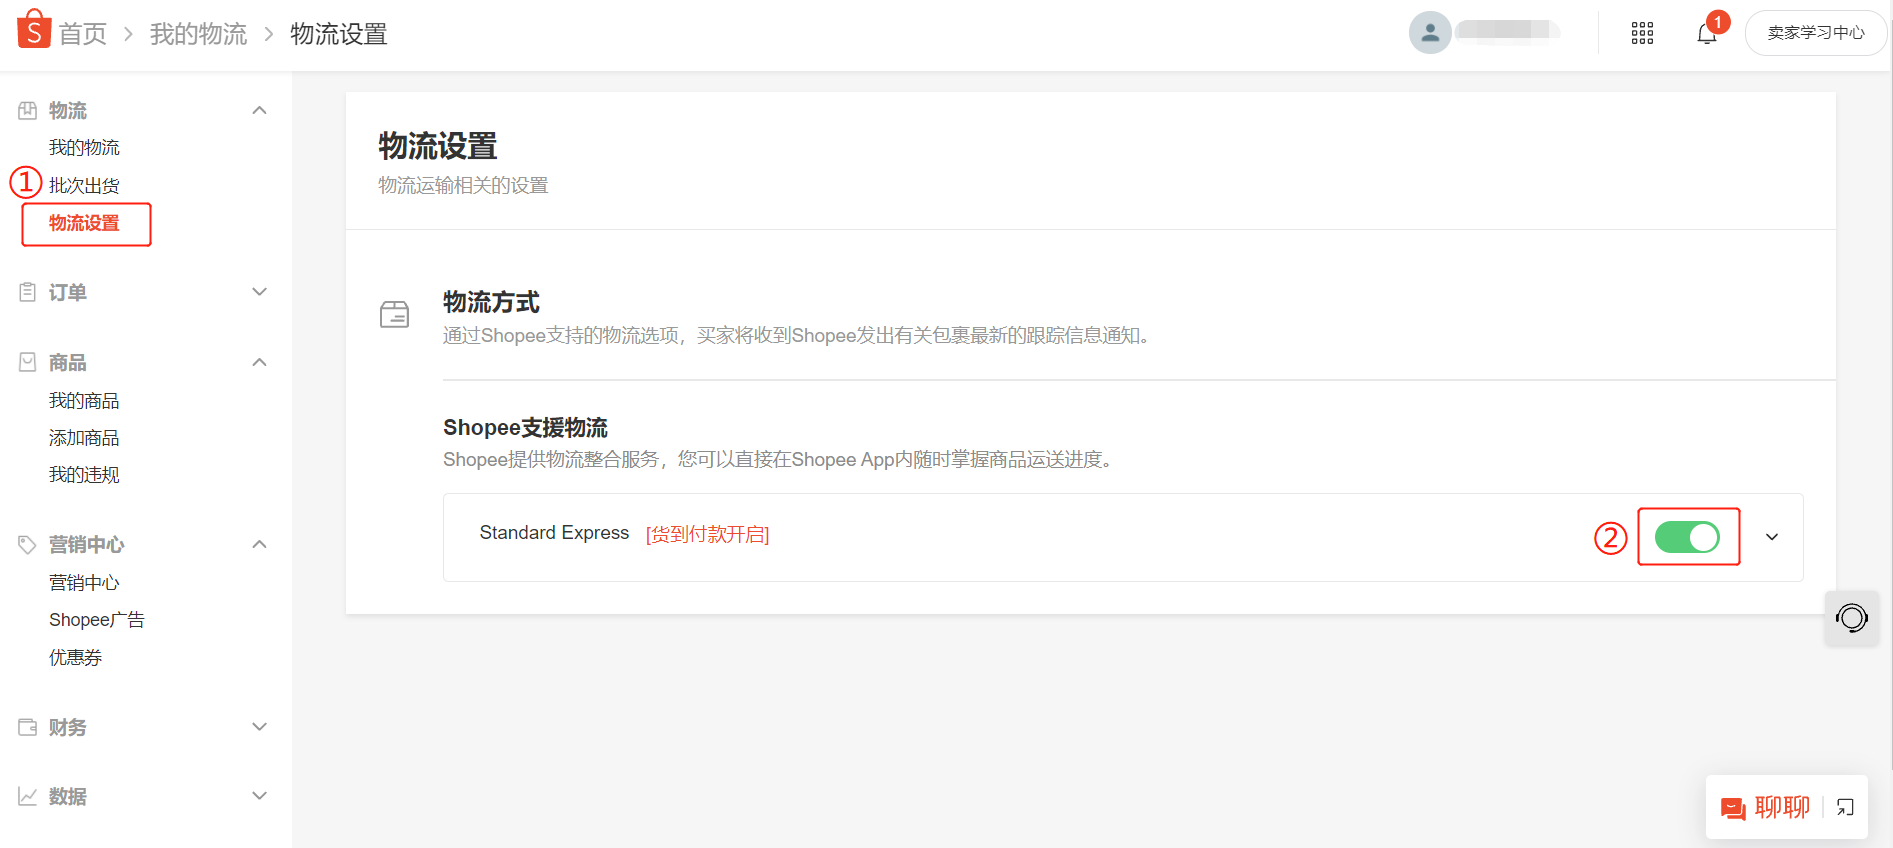Image resolution: width=1893 pixels, height=848 pixels.
Task: Open 营销中心 submenu item
Action: 84,583
